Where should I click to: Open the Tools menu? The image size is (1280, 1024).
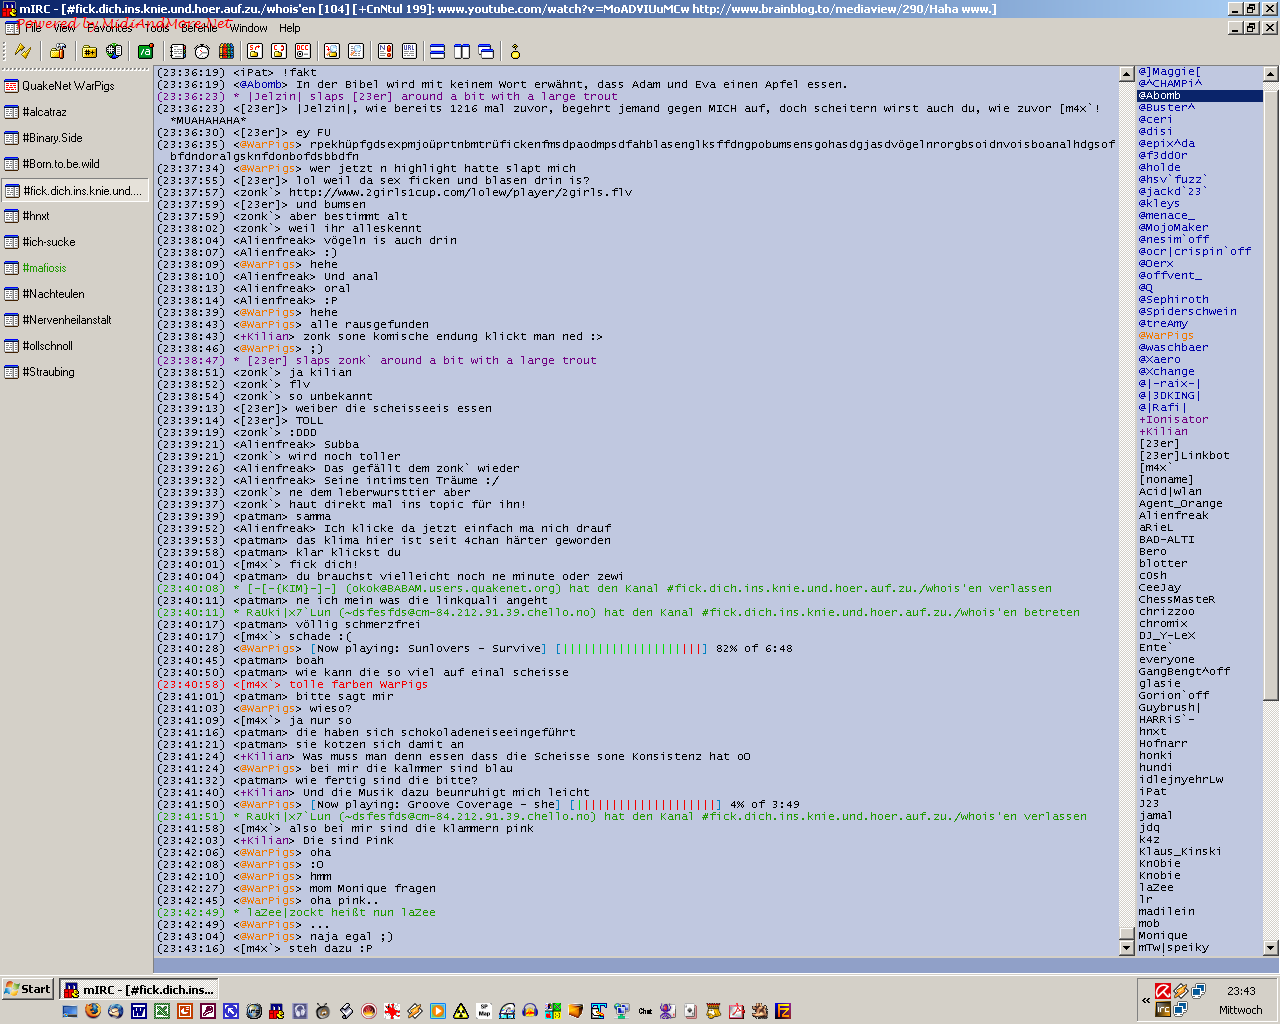pyautogui.click(x=157, y=28)
